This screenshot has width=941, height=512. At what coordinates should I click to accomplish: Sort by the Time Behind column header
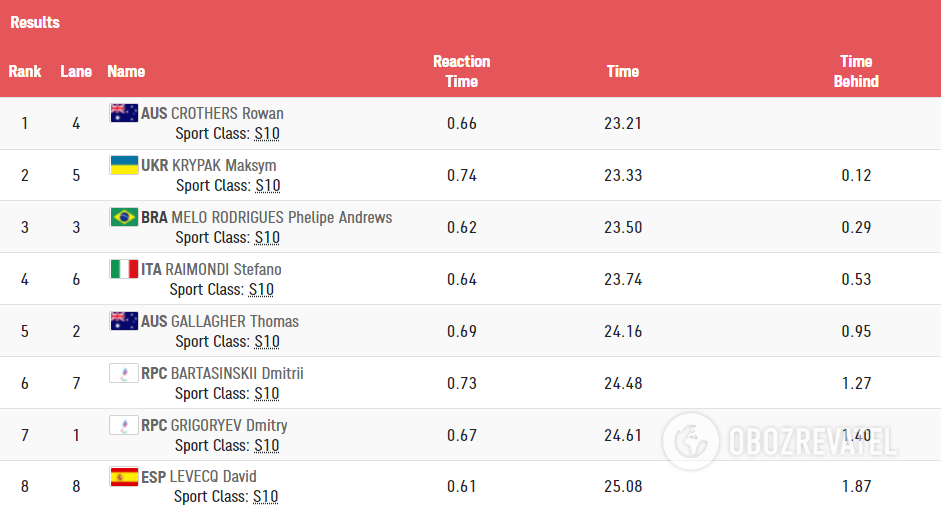coord(856,71)
